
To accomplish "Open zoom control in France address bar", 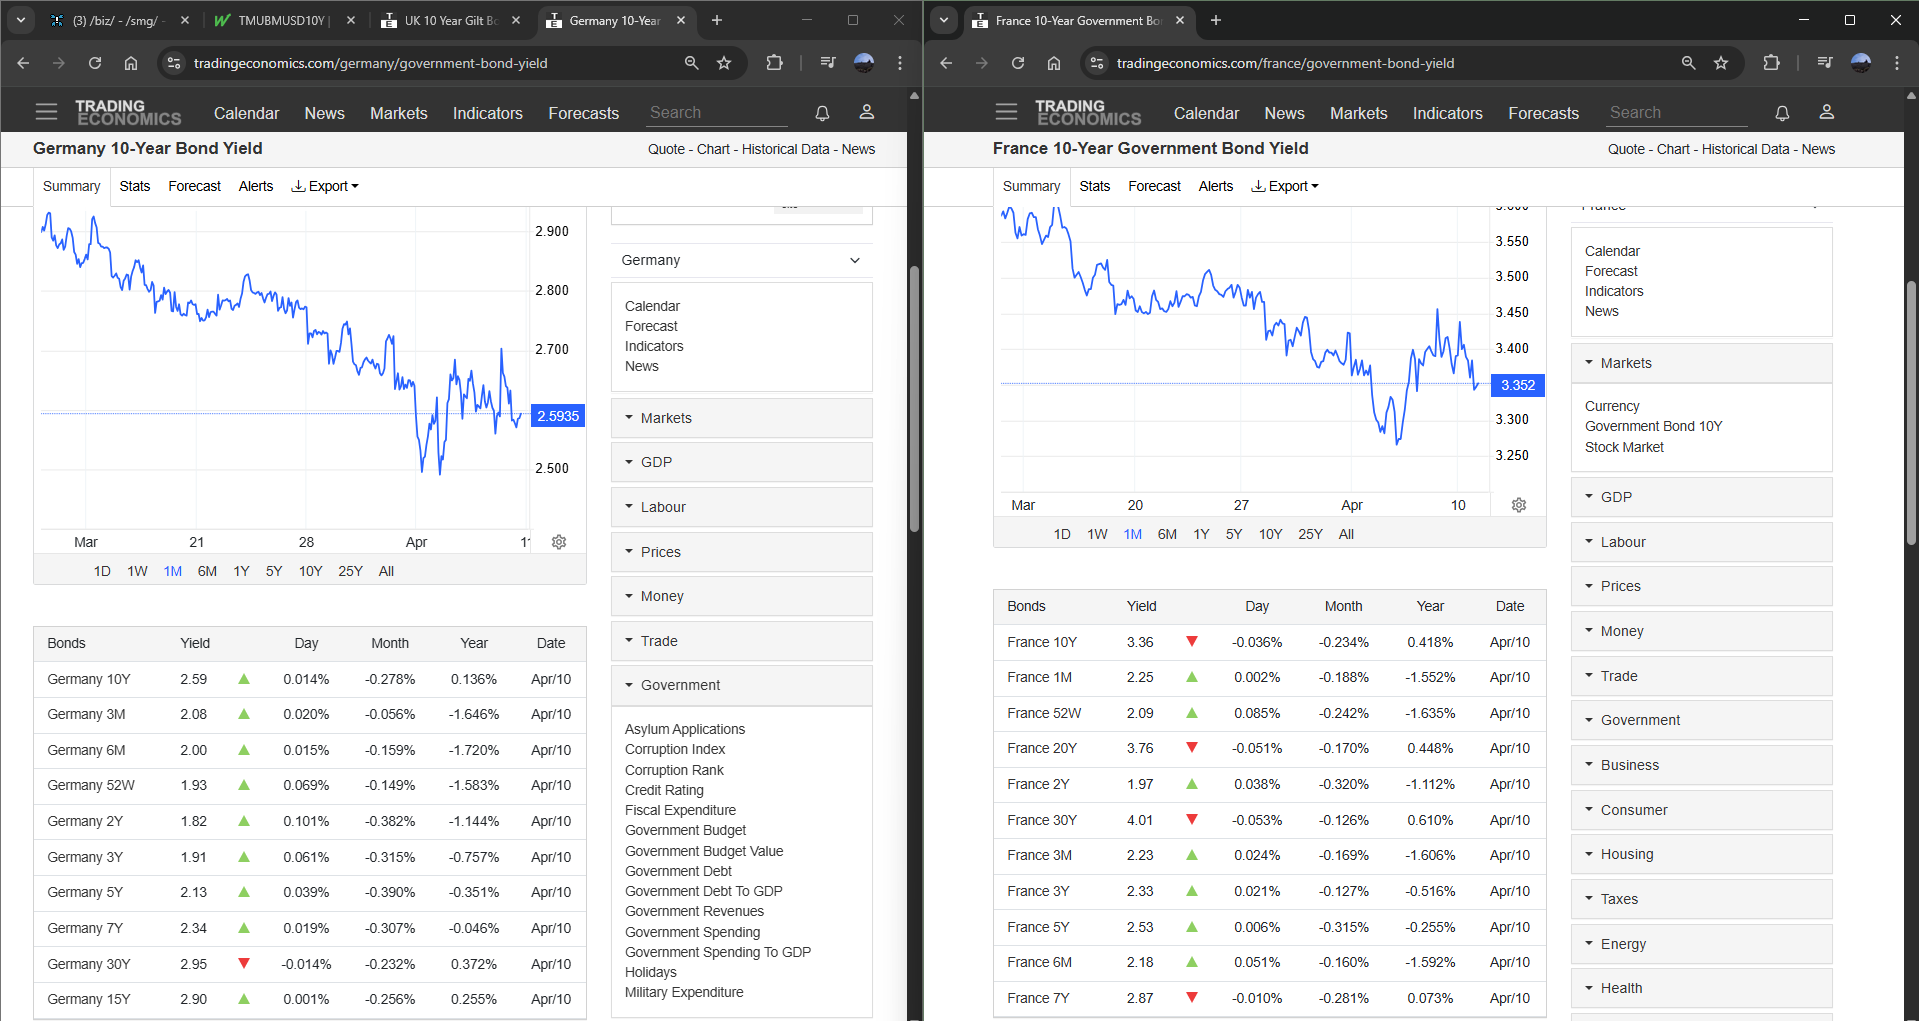I will click(1688, 63).
